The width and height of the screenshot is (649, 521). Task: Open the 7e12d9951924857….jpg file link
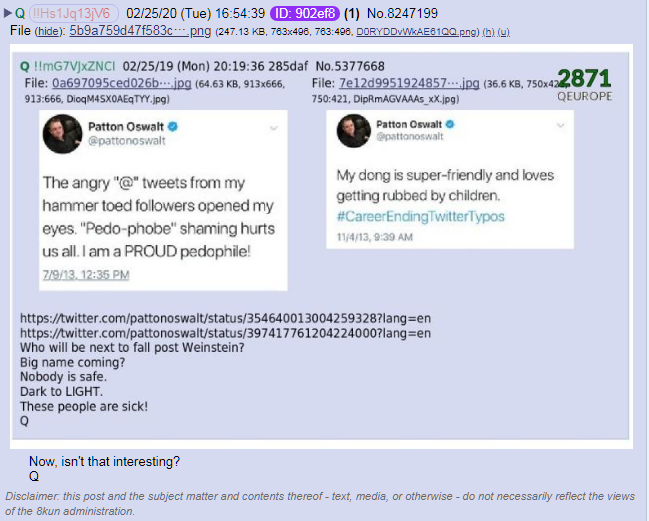pos(409,84)
